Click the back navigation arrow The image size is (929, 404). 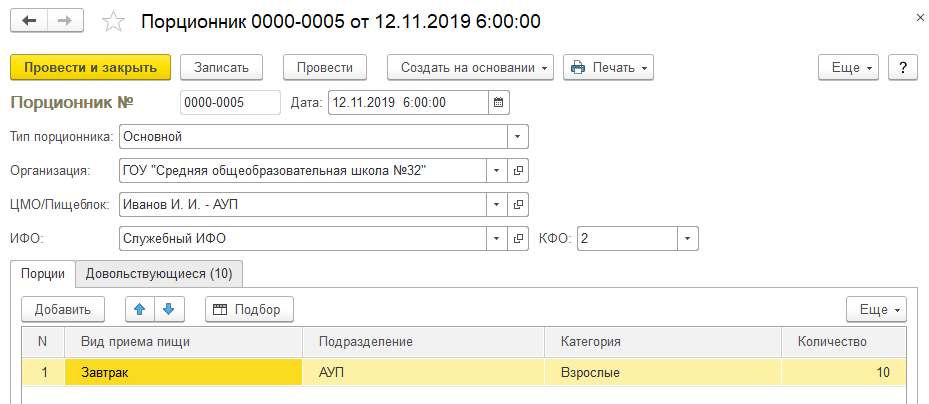coord(29,21)
